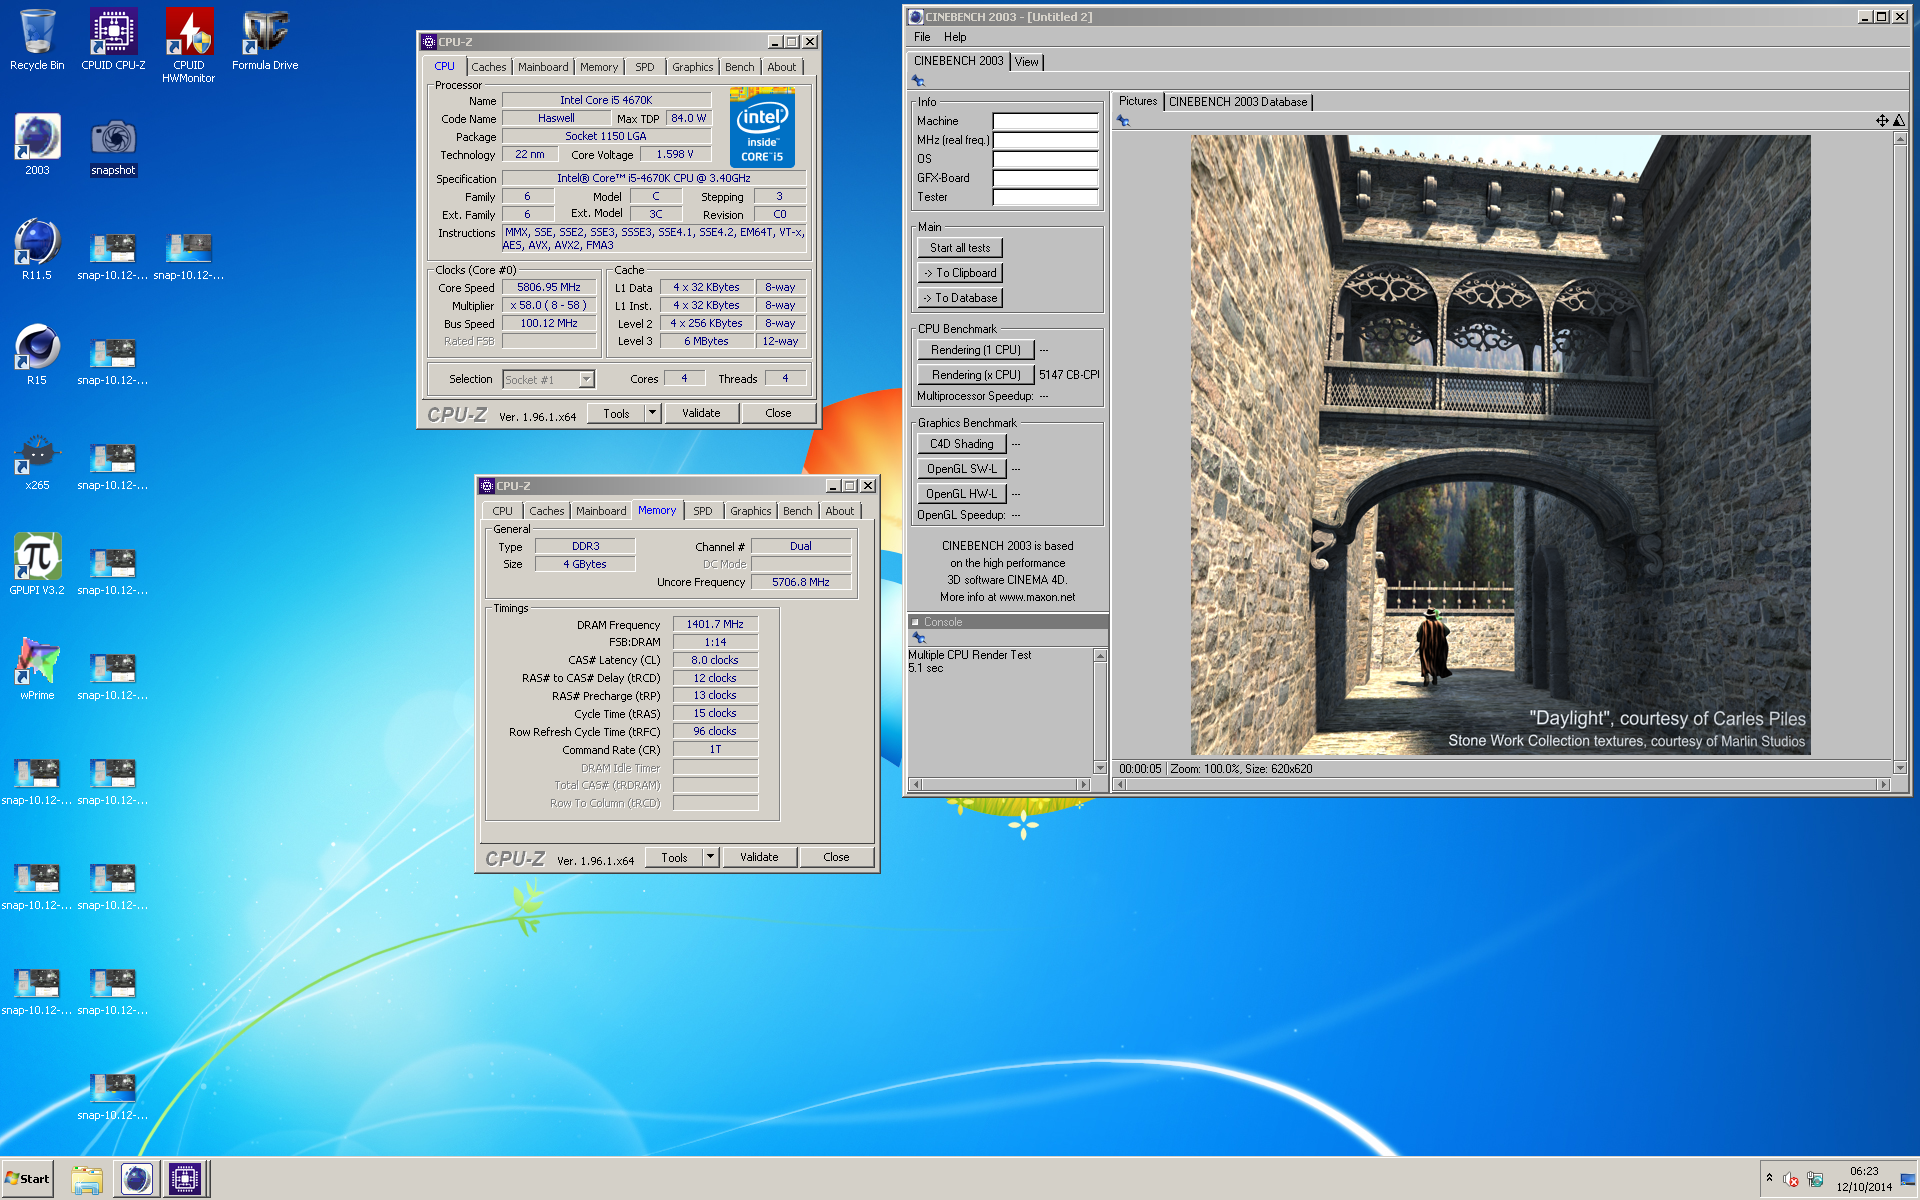Click the Intel Core i5 logo in CPU-Z
1920x1200 pixels.
tap(762, 127)
